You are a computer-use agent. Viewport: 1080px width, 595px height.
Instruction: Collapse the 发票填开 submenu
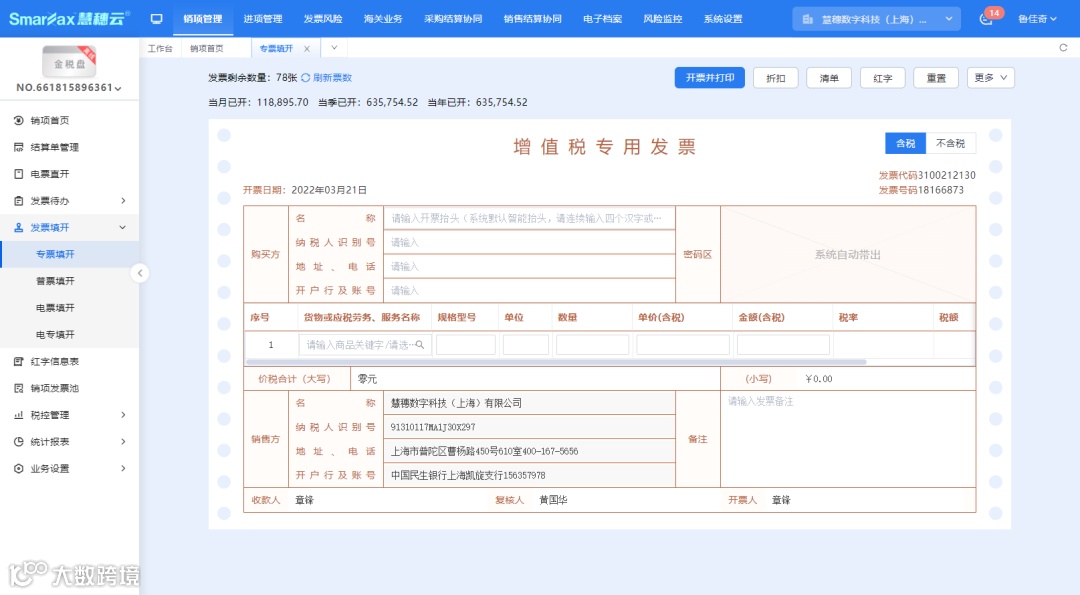tap(123, 228)
